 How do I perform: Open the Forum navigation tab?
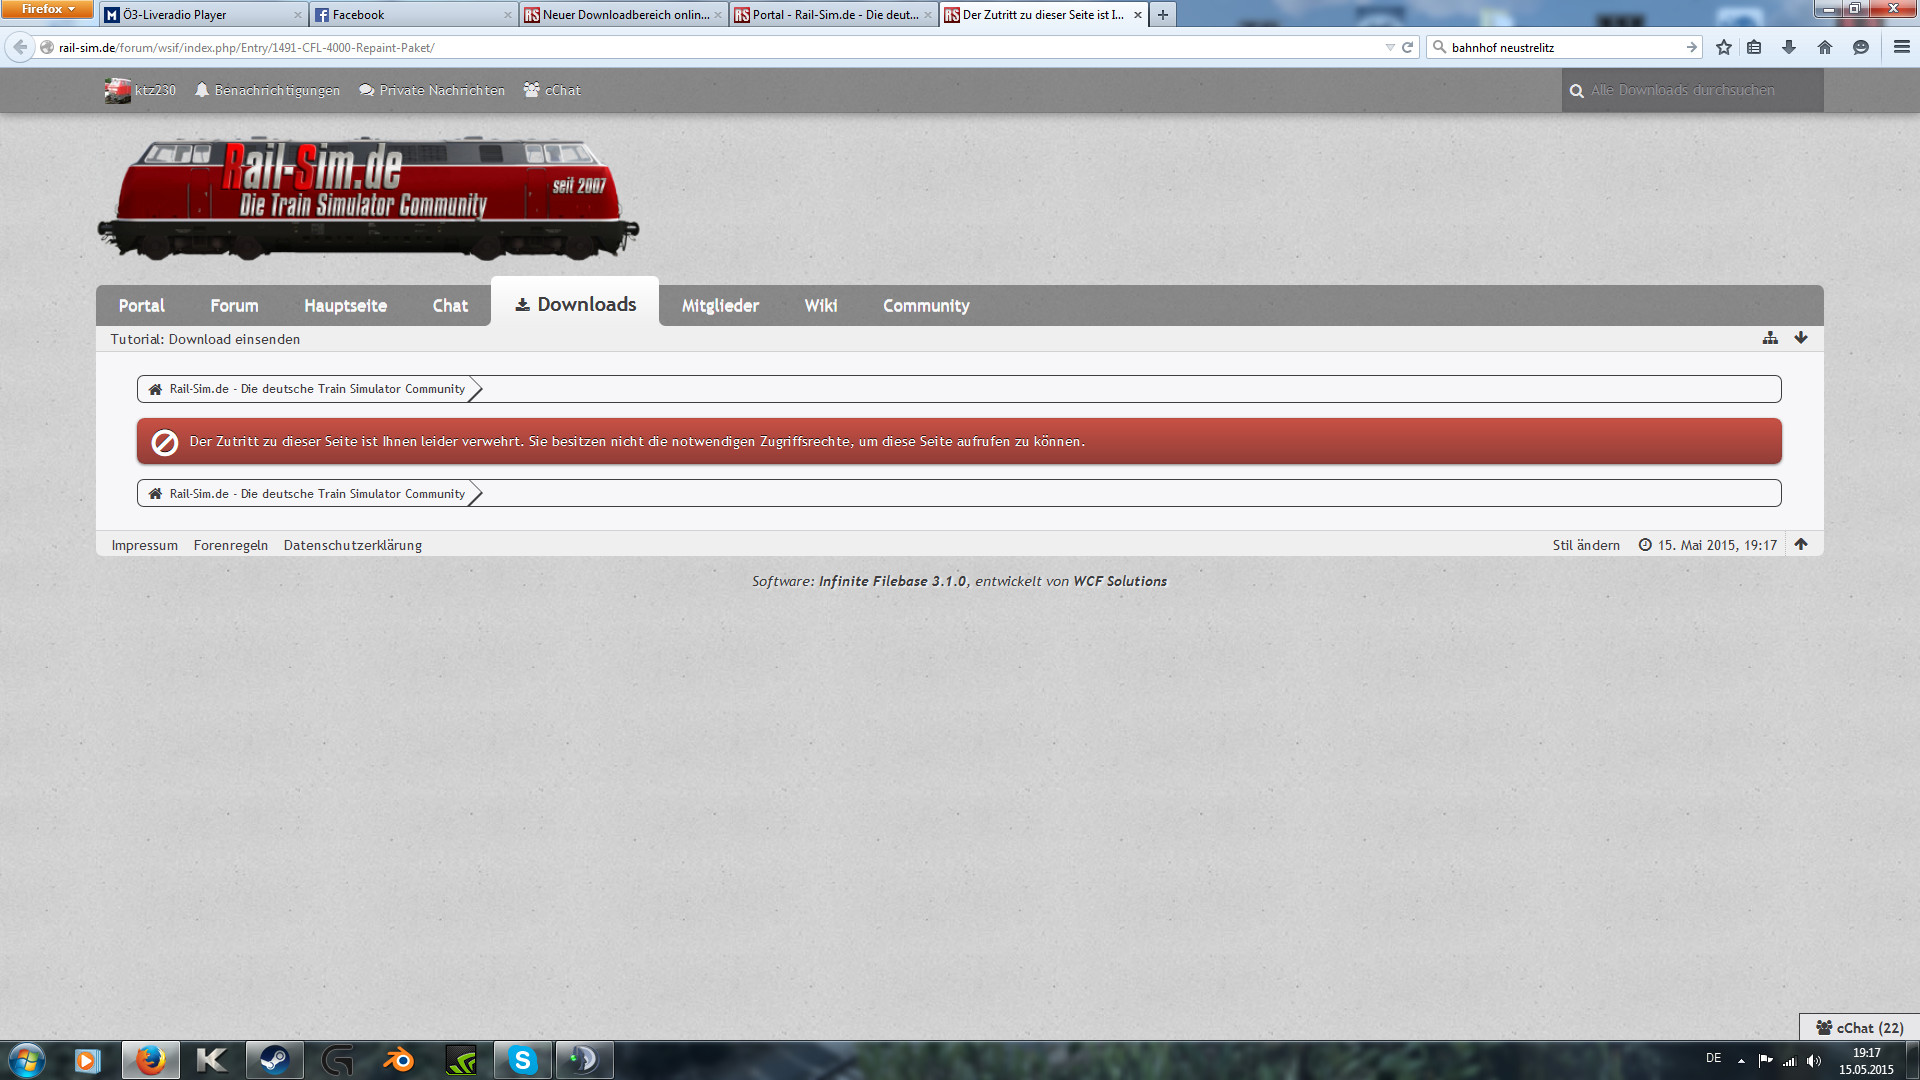[234, 306]
